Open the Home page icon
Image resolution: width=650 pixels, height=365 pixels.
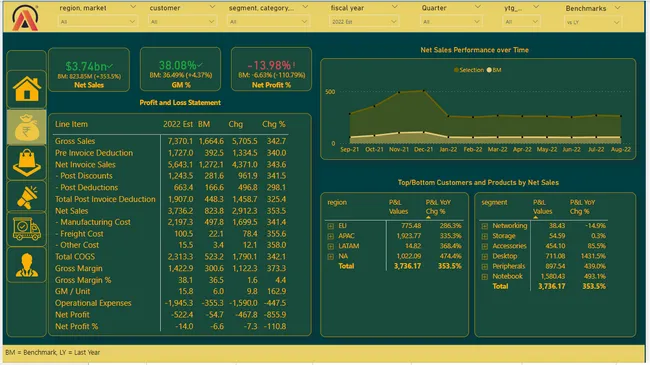tap(27, 89)
